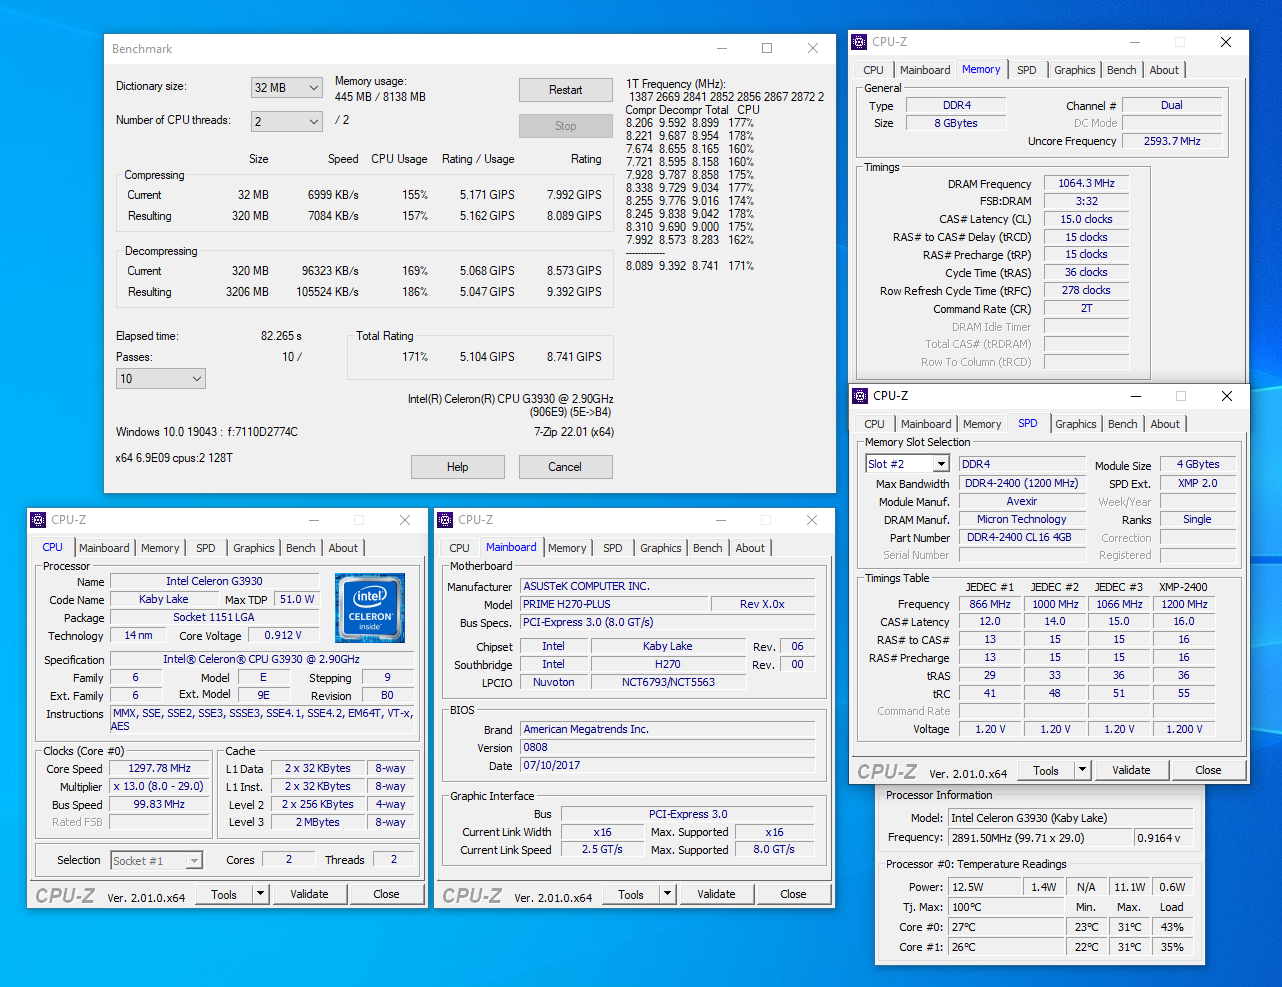The width and height of the screenshot is (1282, 987).
Task: Click the Tools button in the SPD window
Action: pyautogui.click(x=1046, y=770)
